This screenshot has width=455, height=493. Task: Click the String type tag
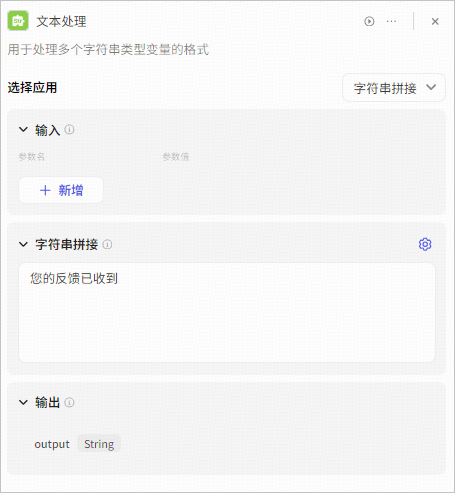[99, 444]
